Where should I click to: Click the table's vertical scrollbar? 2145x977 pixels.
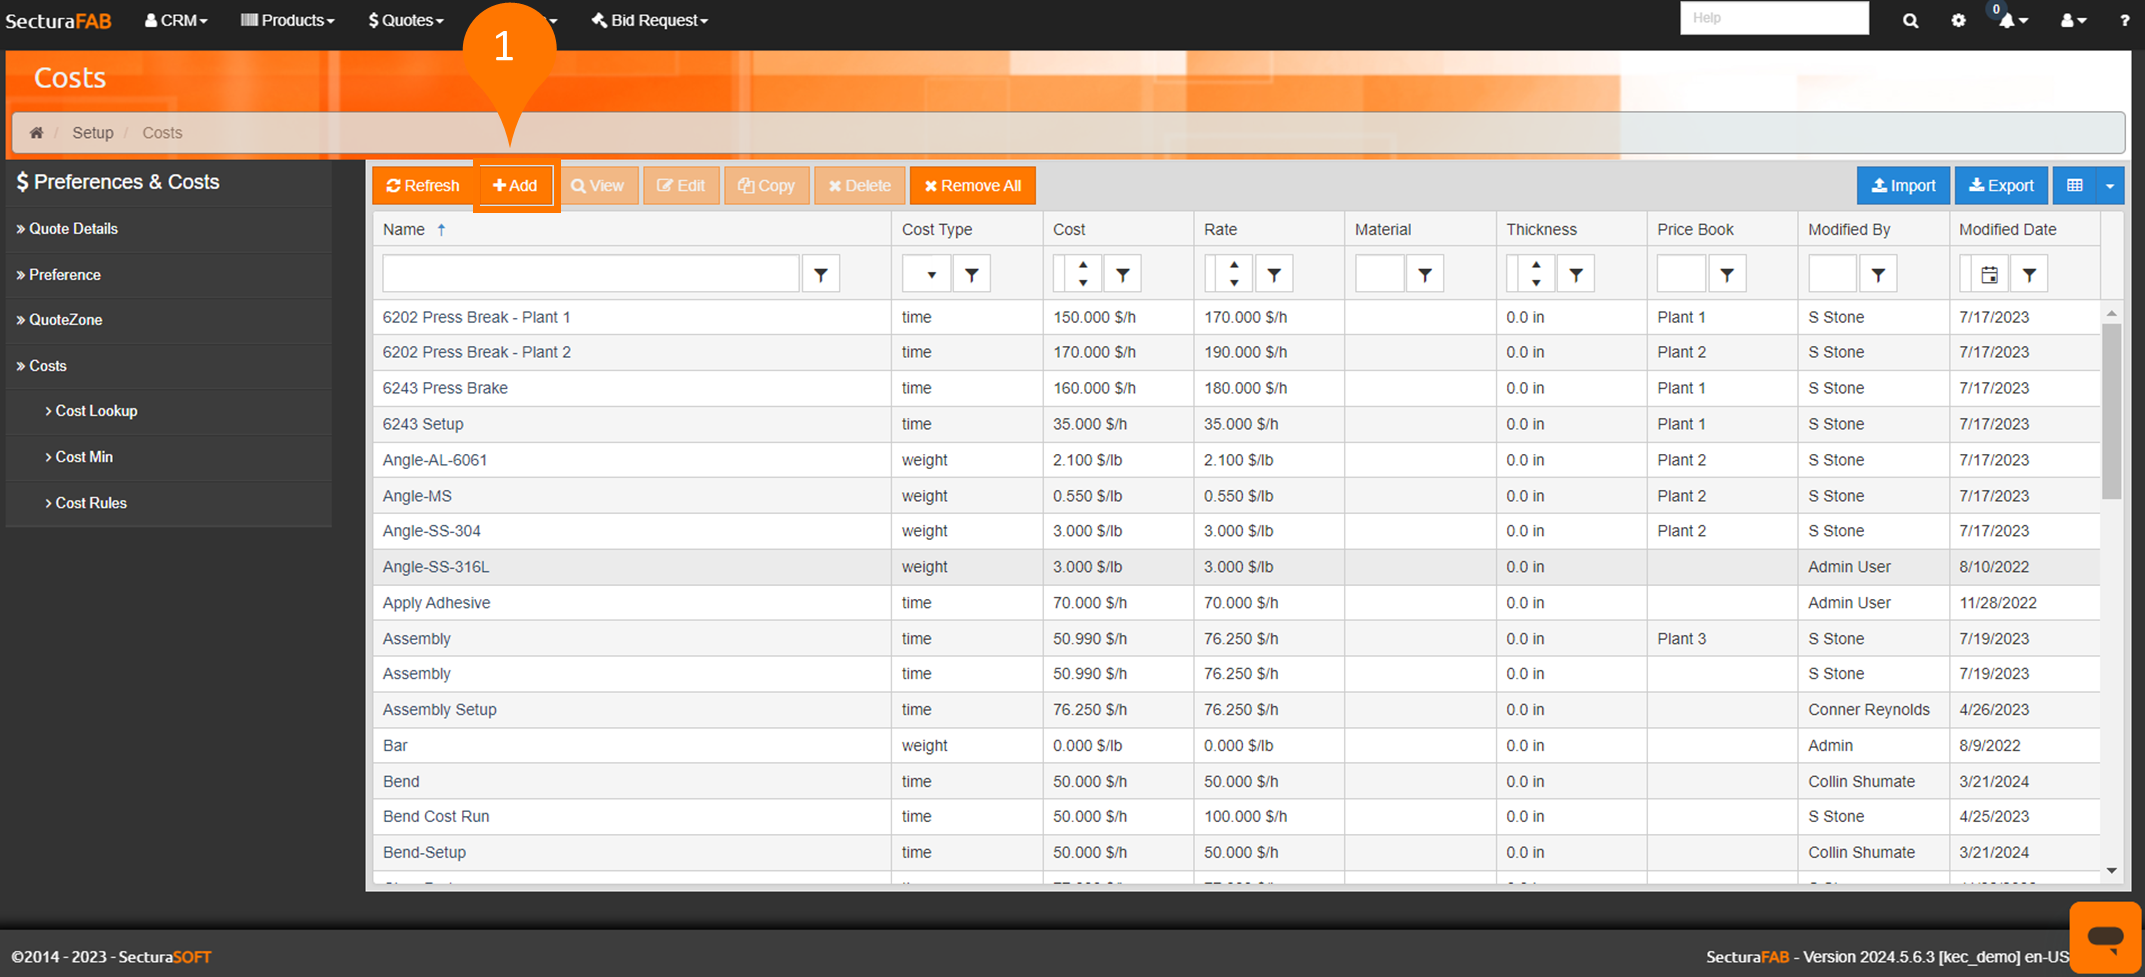point(2111,412)
